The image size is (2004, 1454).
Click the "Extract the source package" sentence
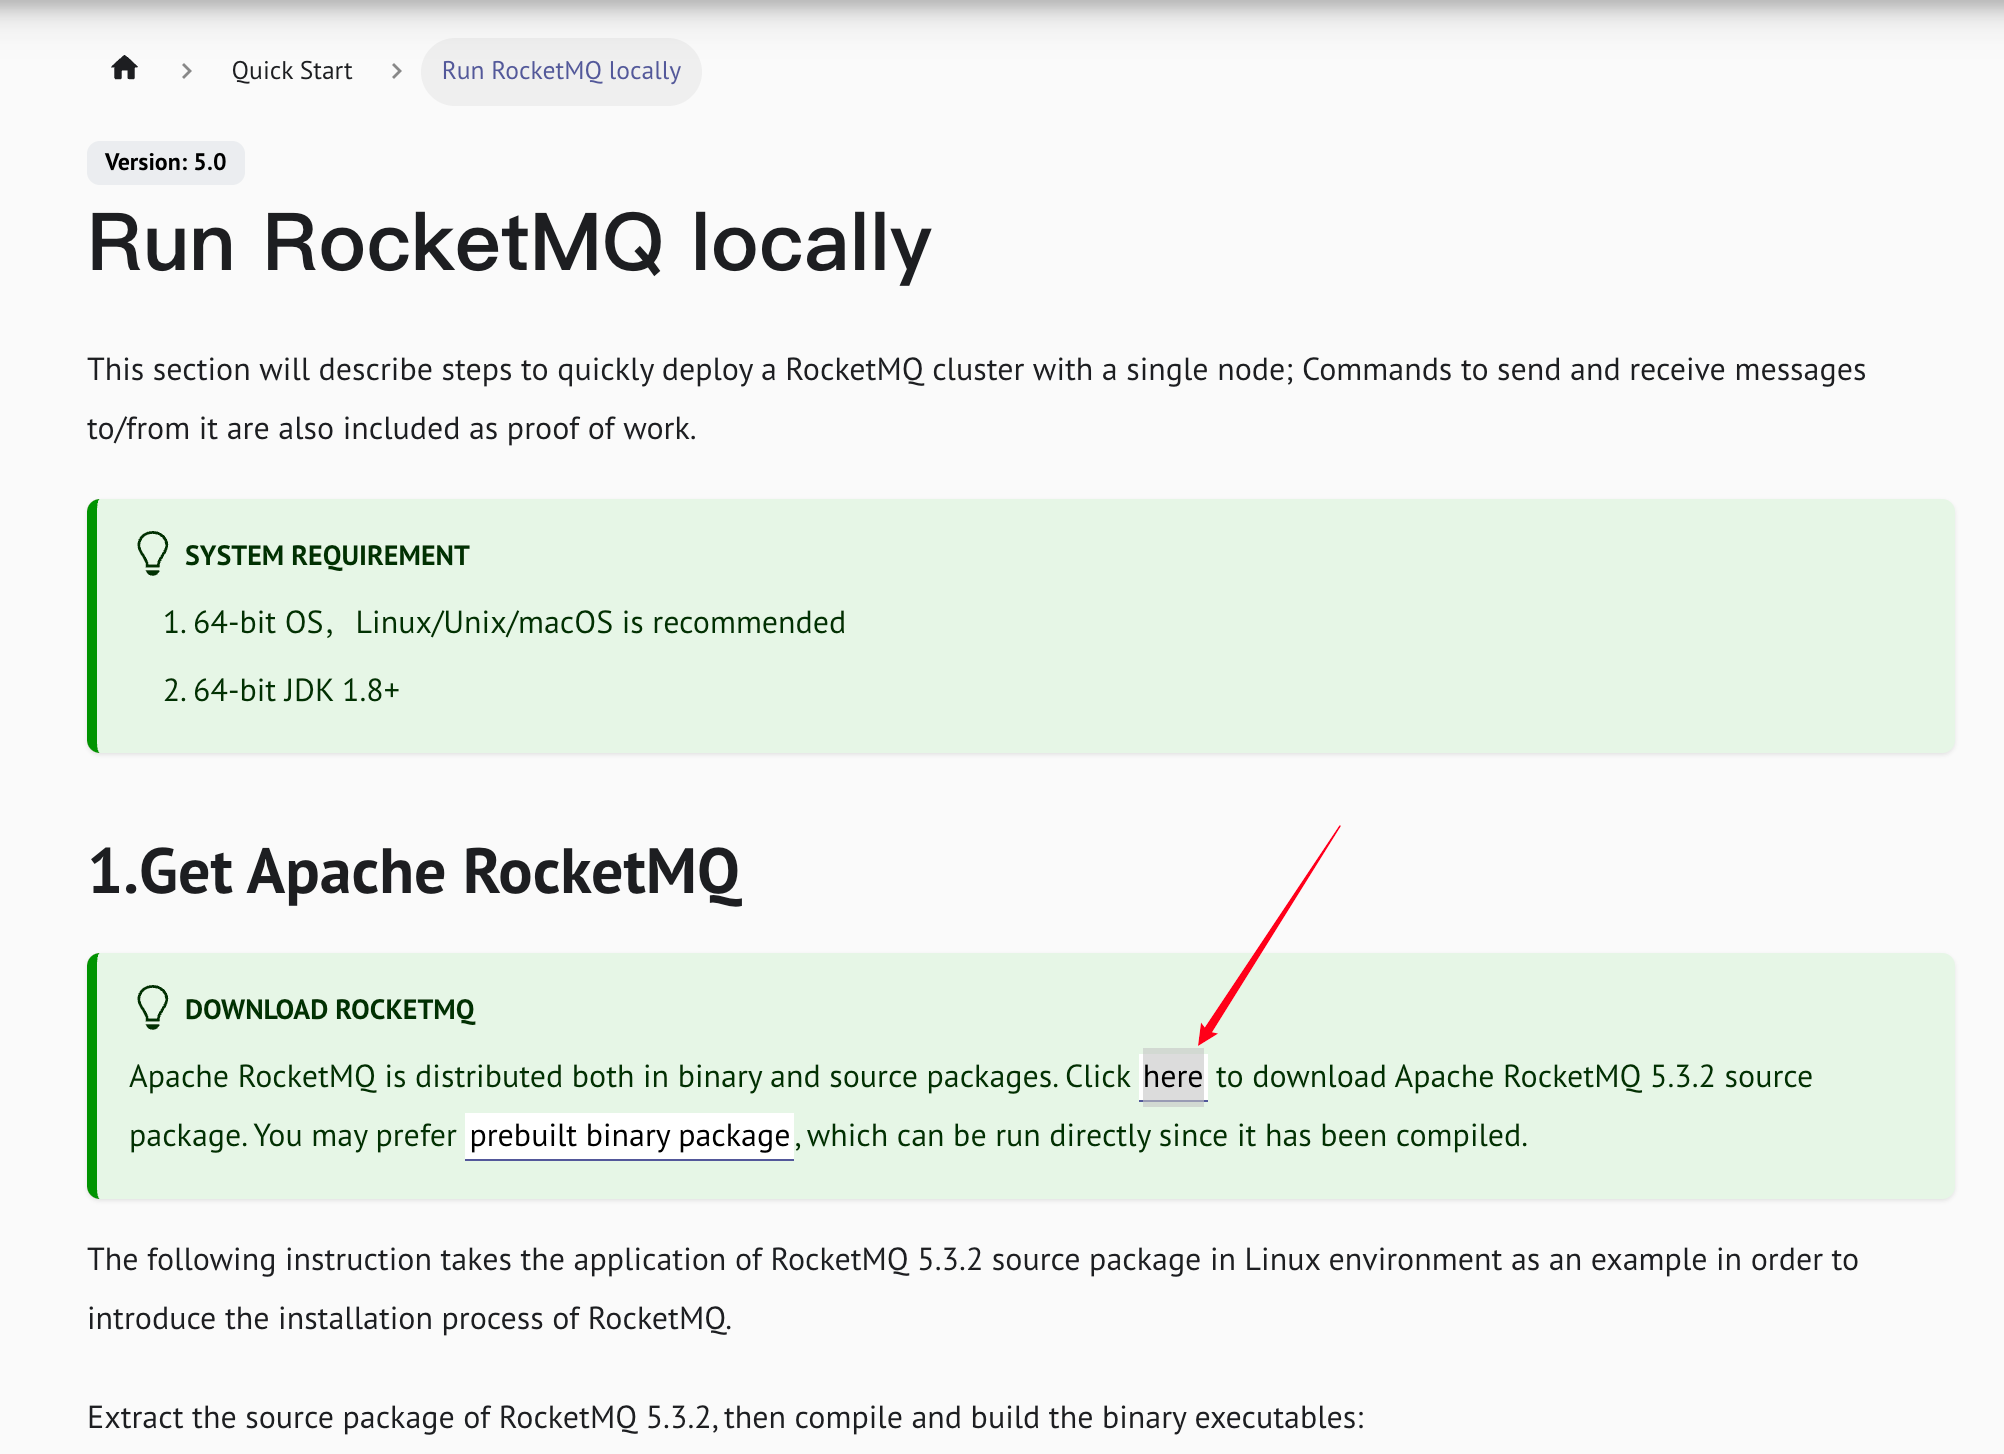[726, 1418]
